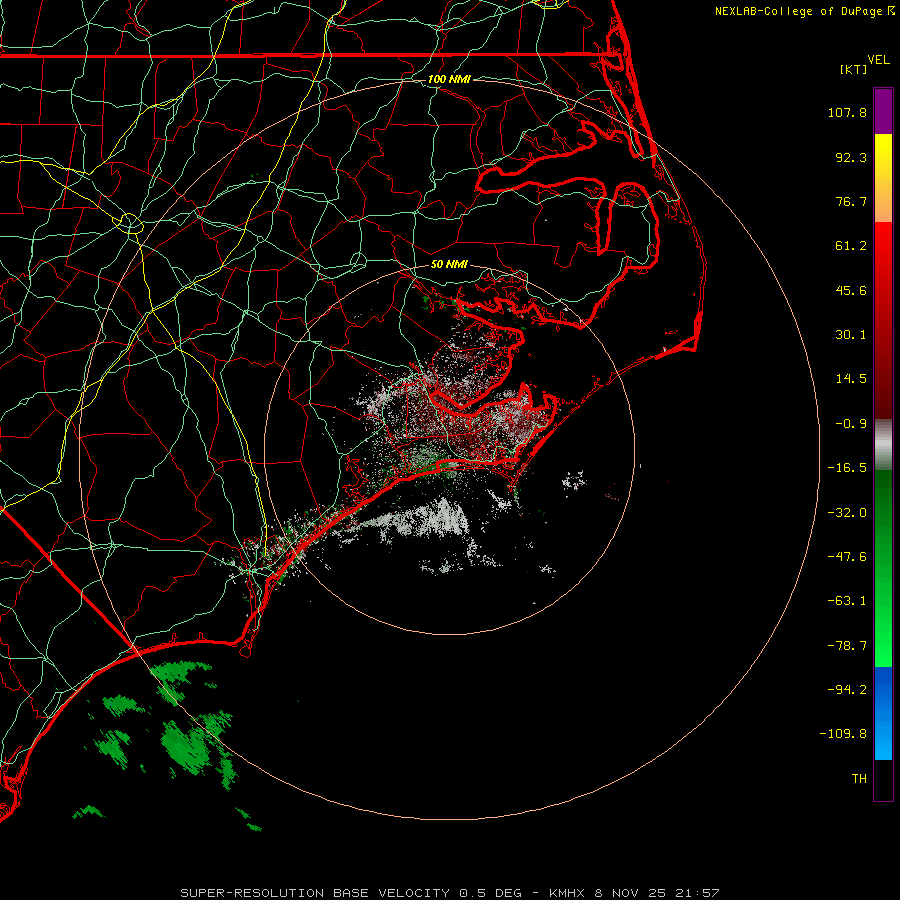
Task: Click the VEL legend title
Action: point(878,60)
